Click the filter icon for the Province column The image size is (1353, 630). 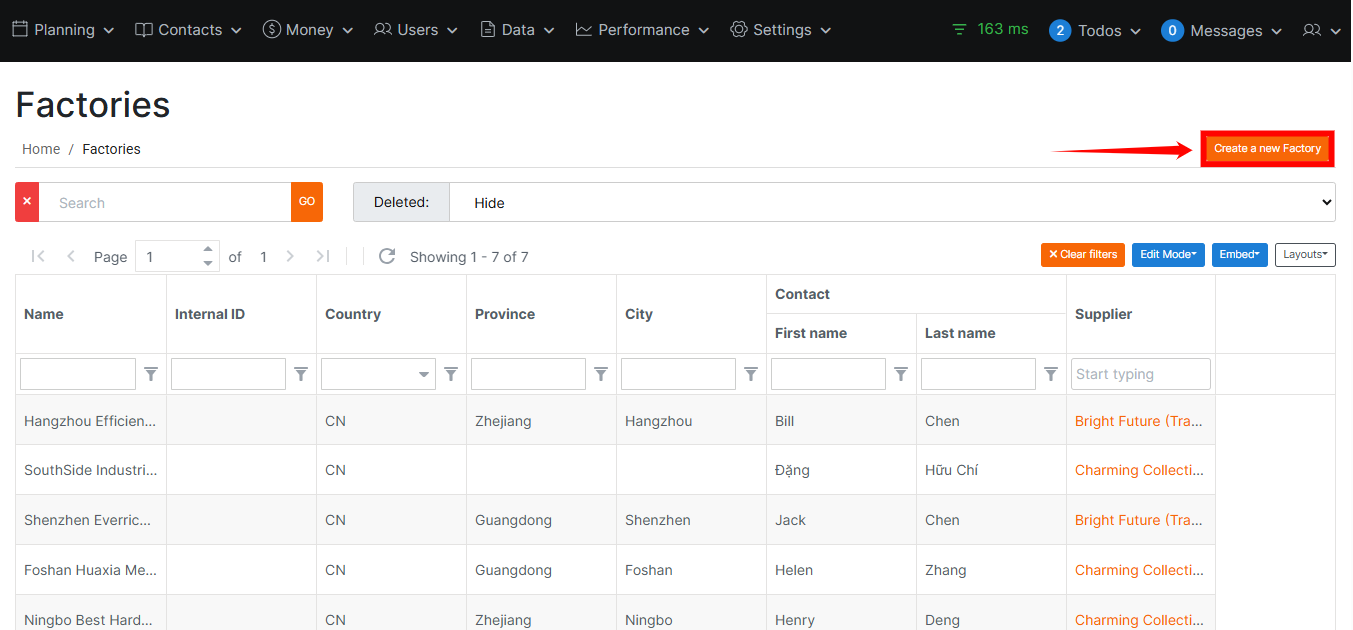601,374
